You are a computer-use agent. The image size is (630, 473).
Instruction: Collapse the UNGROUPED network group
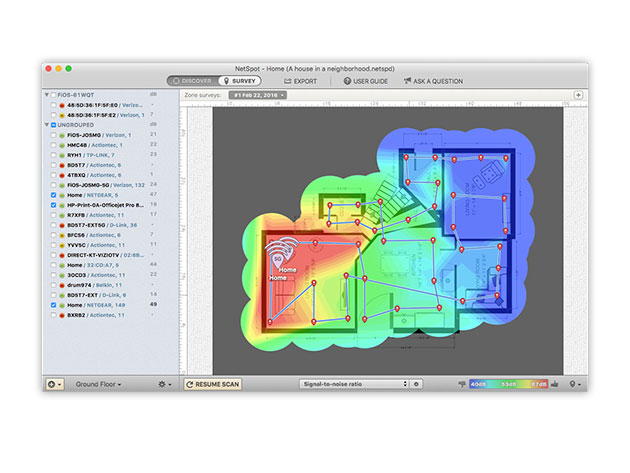pos(47,125)
